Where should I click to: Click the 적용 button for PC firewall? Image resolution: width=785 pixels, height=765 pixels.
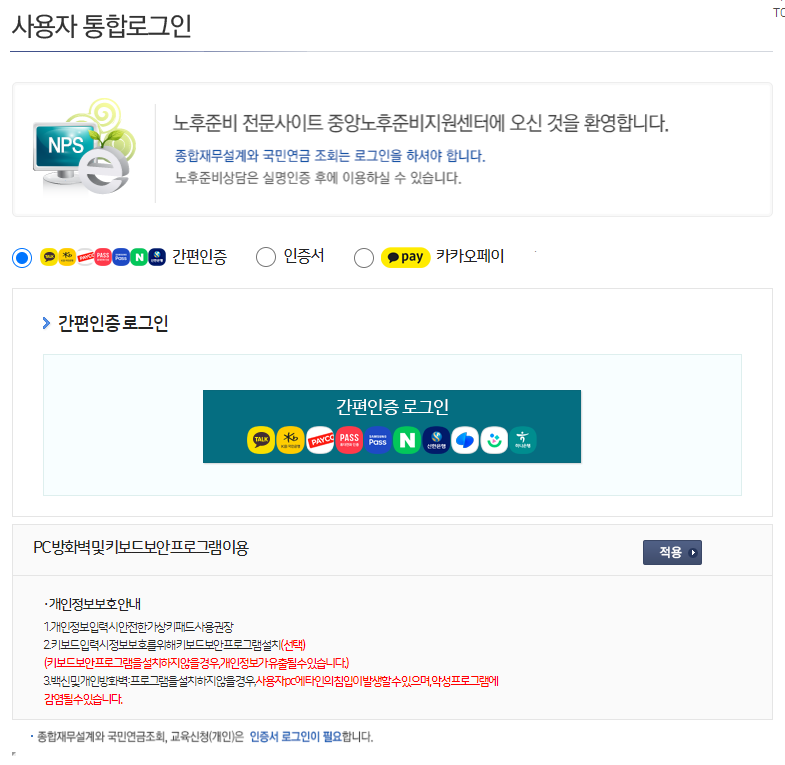(x=672, y=552)
